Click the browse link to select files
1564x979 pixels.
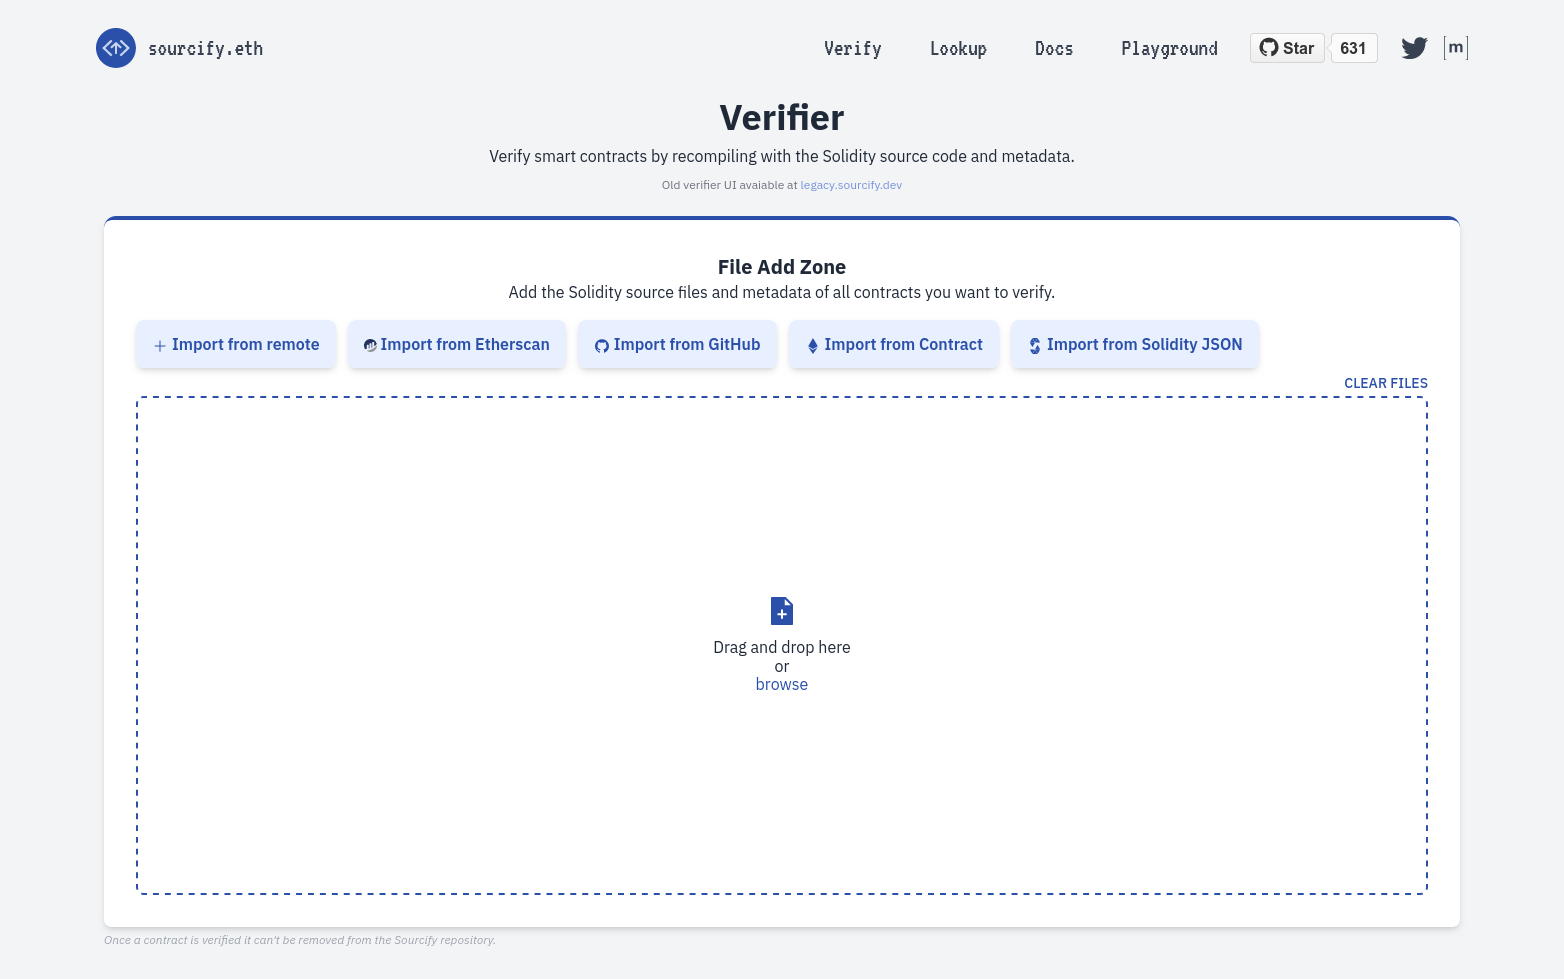click(781, 684)
